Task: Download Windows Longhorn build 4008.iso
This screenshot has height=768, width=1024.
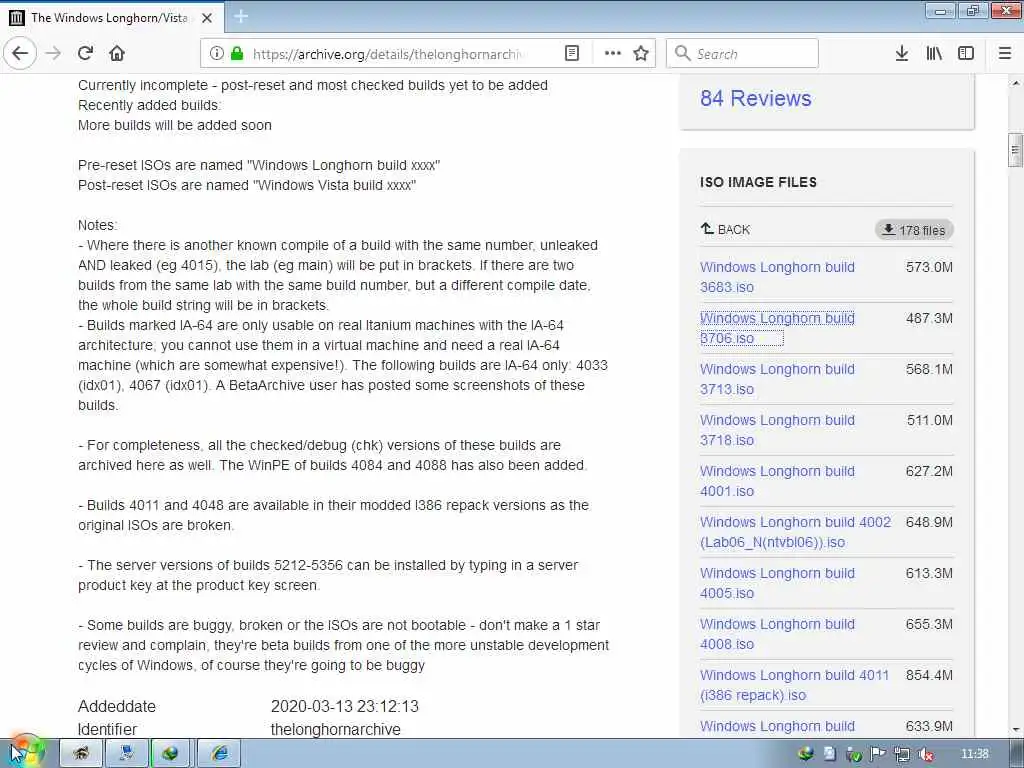Action: [777, 633]
